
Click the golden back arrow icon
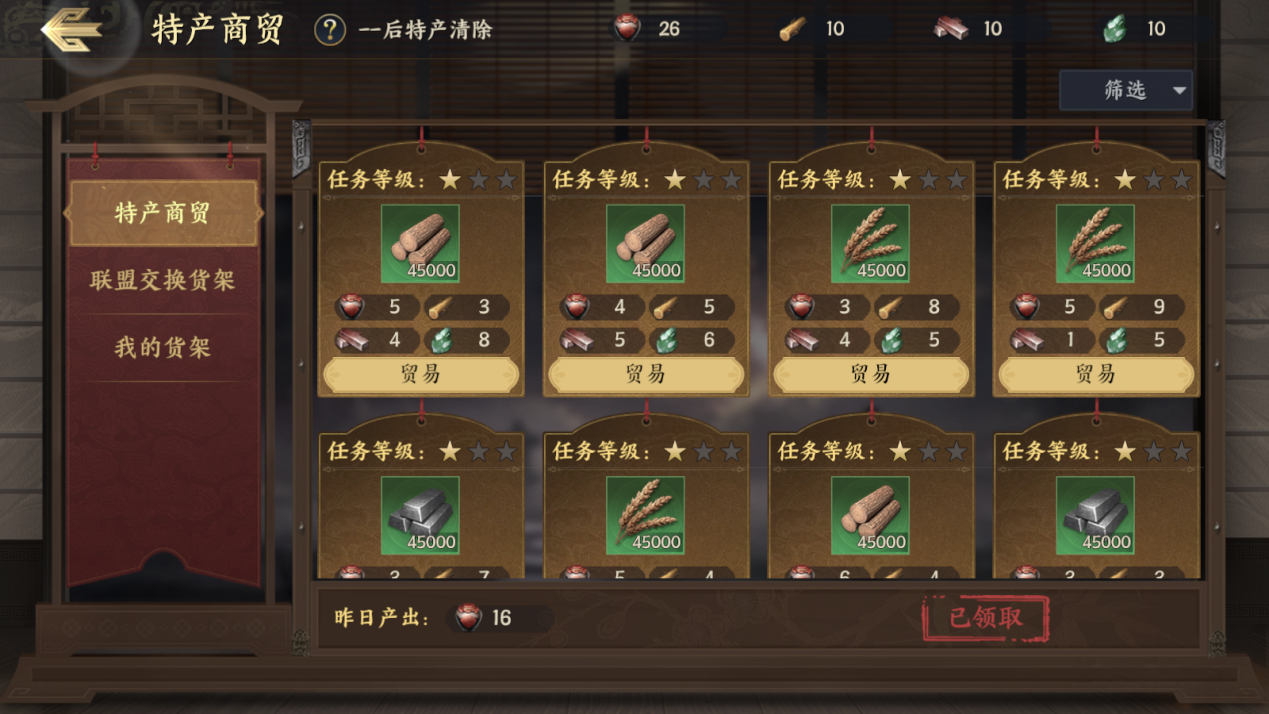(x=71, y=30)
